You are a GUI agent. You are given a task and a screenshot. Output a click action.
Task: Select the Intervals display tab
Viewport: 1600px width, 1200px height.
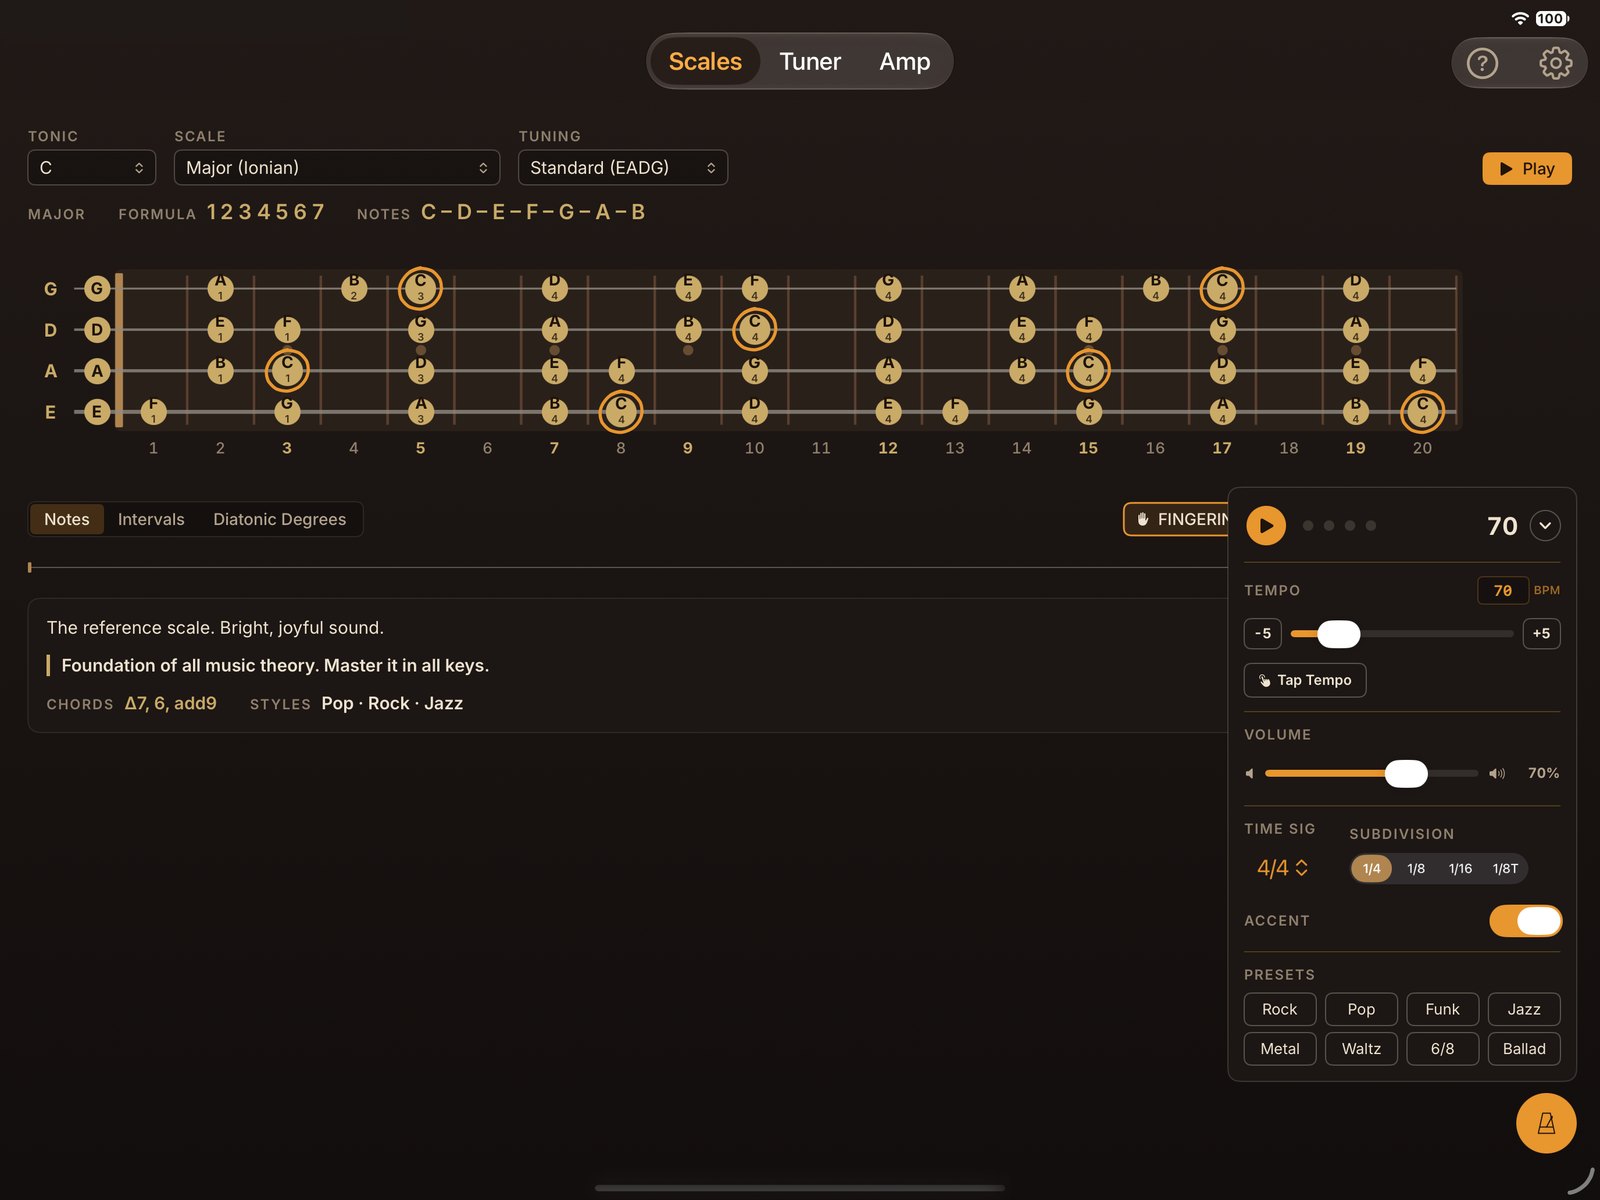tap(151, 519)
